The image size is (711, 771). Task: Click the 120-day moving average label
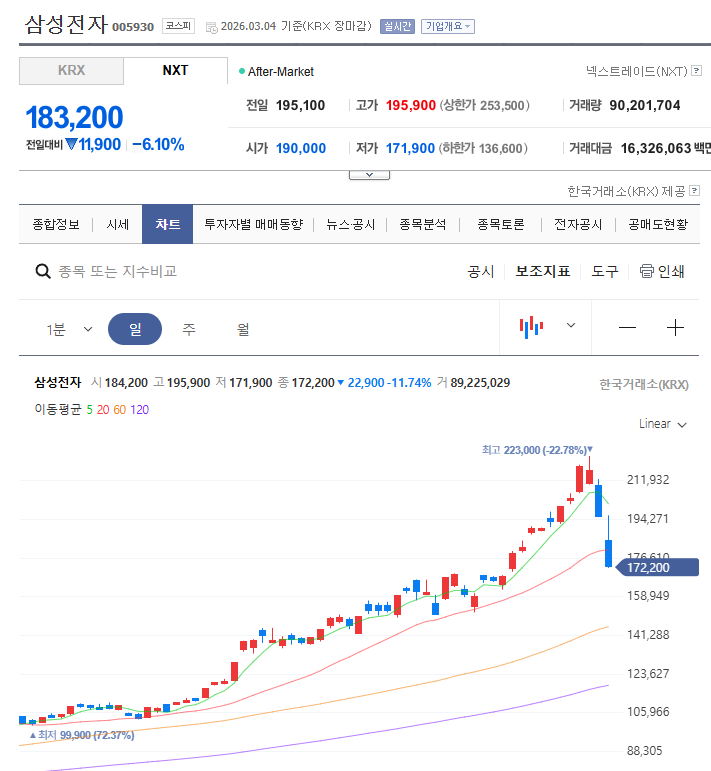[x=140, y=410]
